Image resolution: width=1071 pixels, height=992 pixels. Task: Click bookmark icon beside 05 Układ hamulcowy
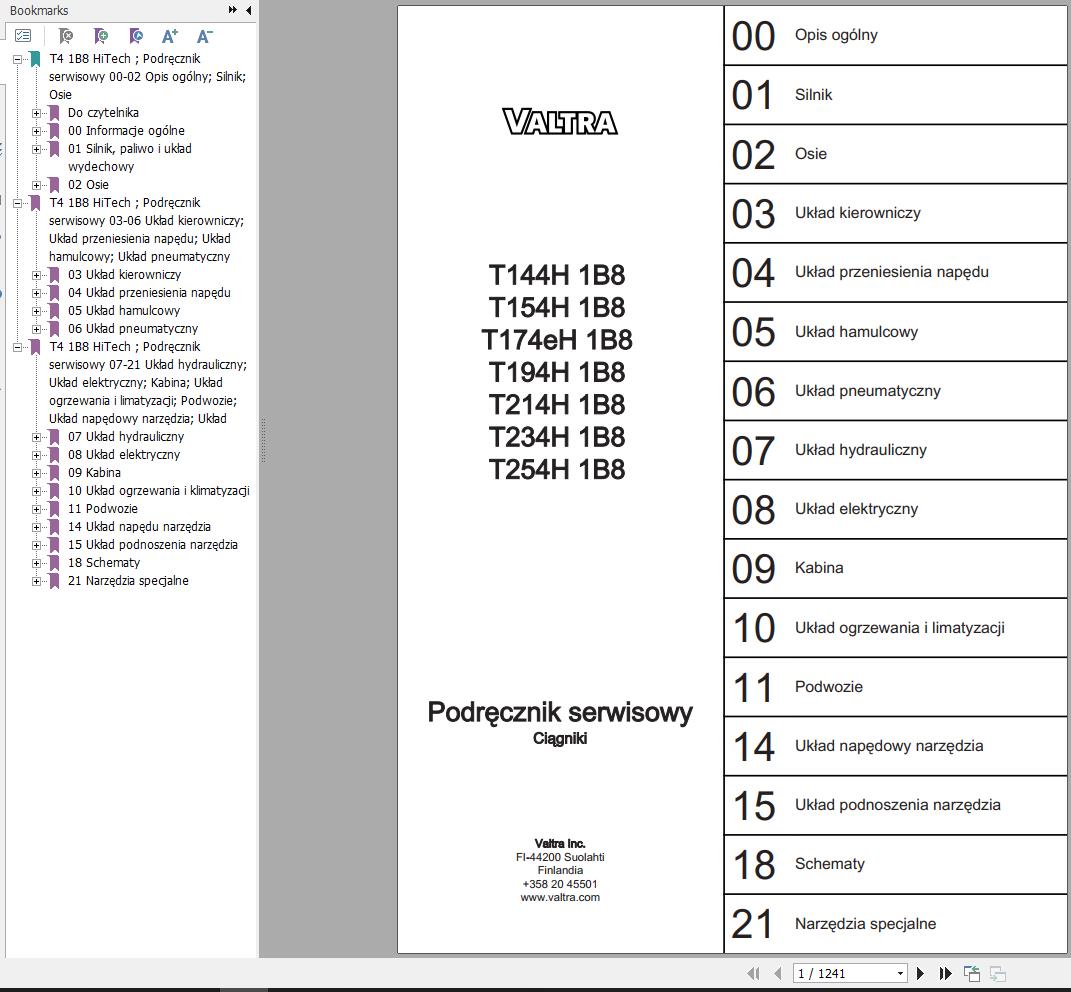54,311
